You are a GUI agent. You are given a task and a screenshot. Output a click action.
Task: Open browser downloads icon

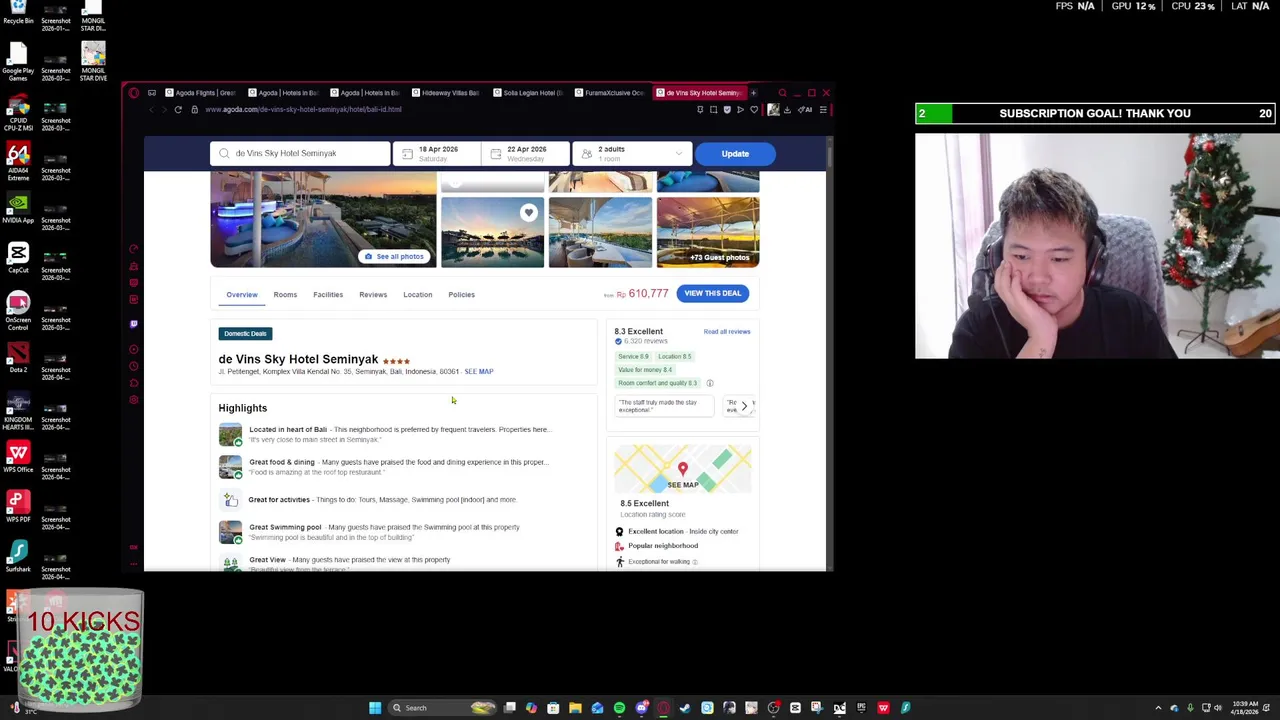[x=787, y=109]
